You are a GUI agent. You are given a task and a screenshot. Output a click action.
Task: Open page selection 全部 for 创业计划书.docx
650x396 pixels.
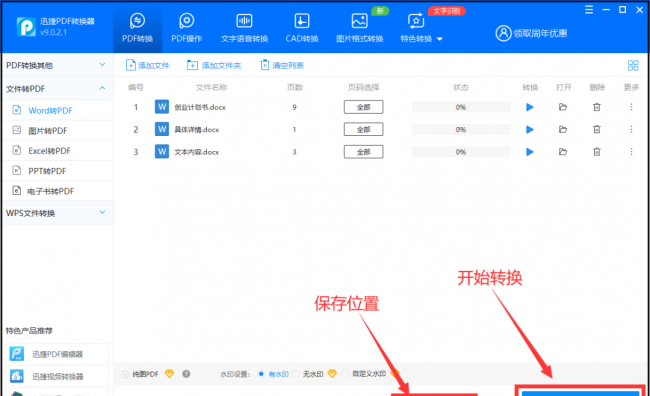[x=364, y=107]
